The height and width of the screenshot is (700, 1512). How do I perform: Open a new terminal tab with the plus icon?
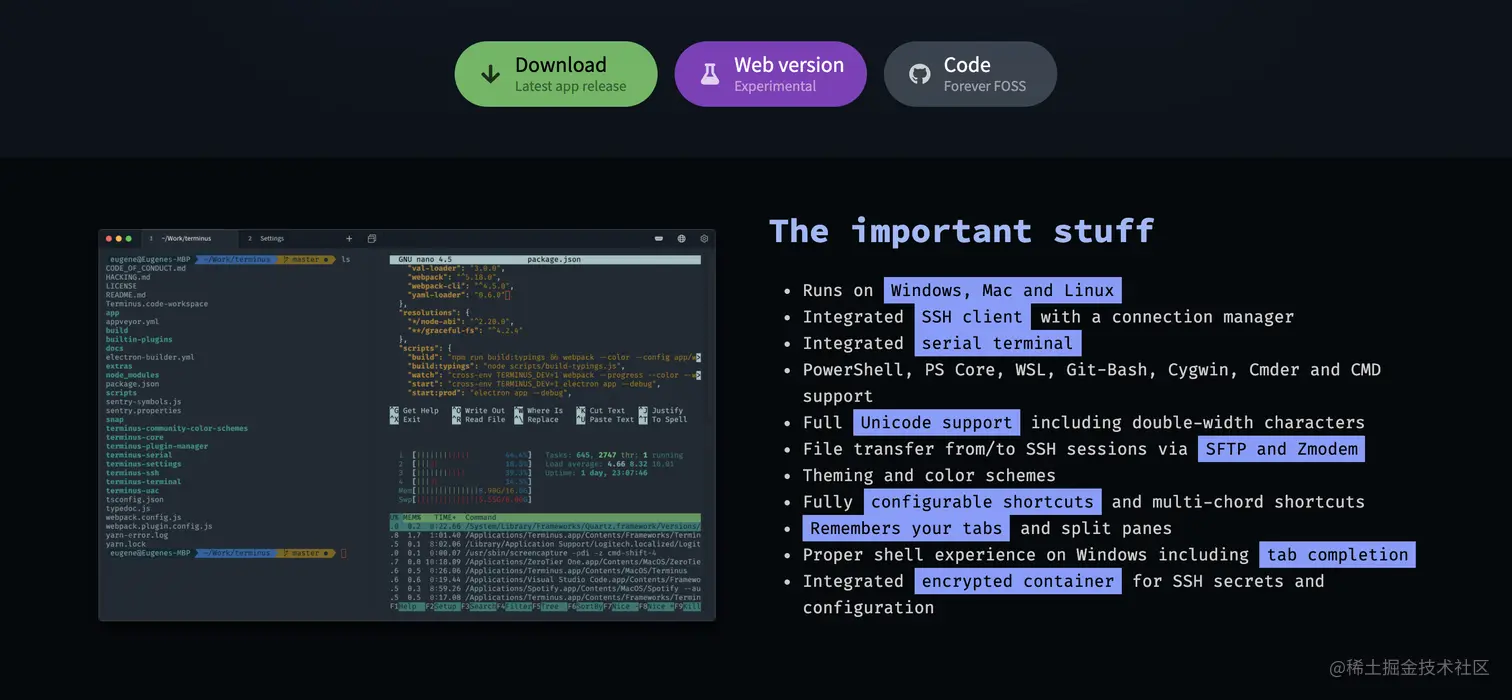point(349,239)
